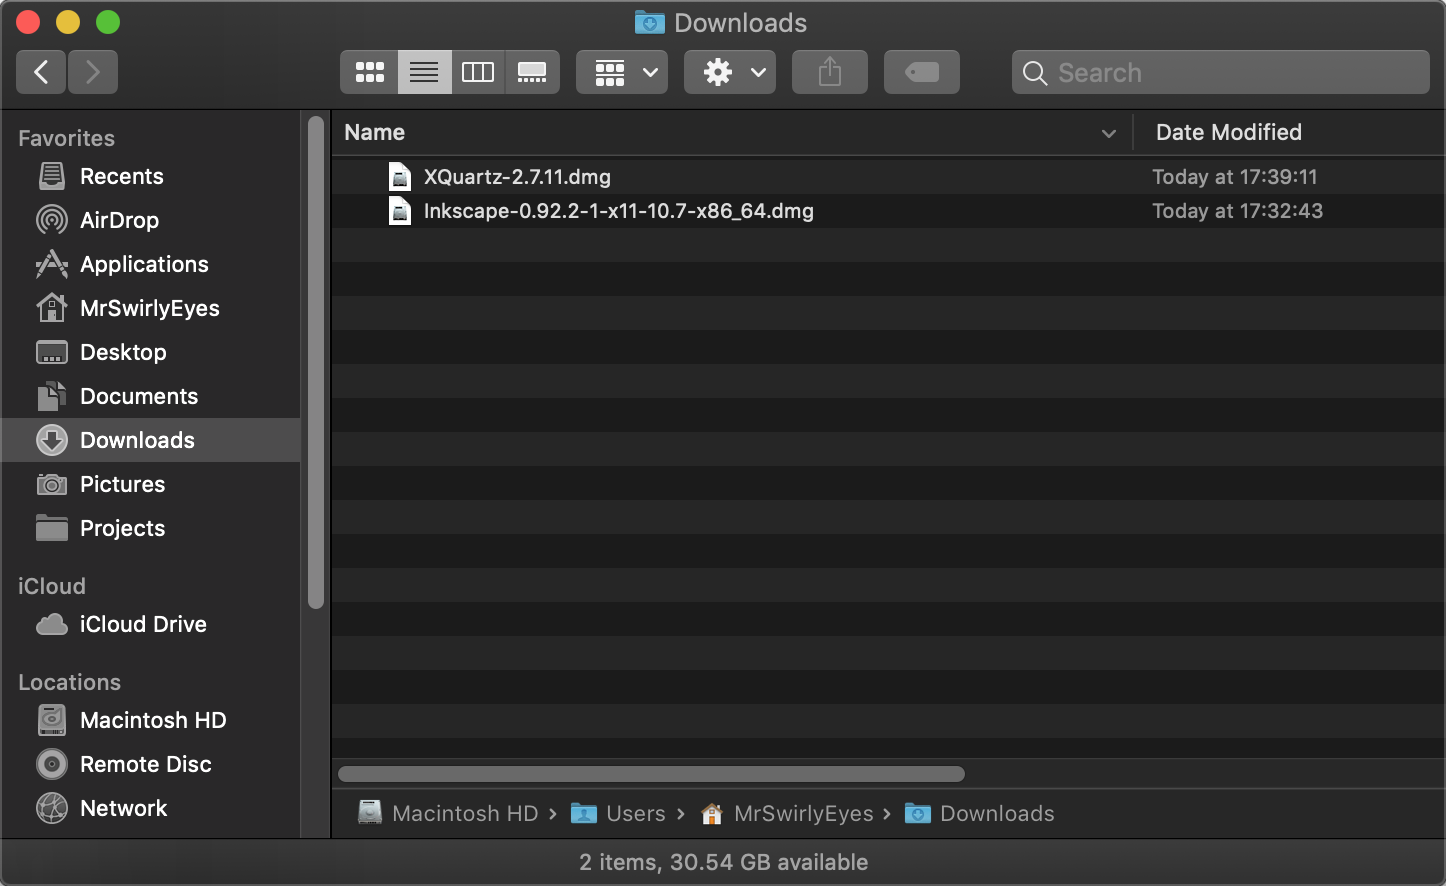Viewport: 1446px width, 886px height.
Task: Jump to Users folder in path bar
Action: pos(635,814)
